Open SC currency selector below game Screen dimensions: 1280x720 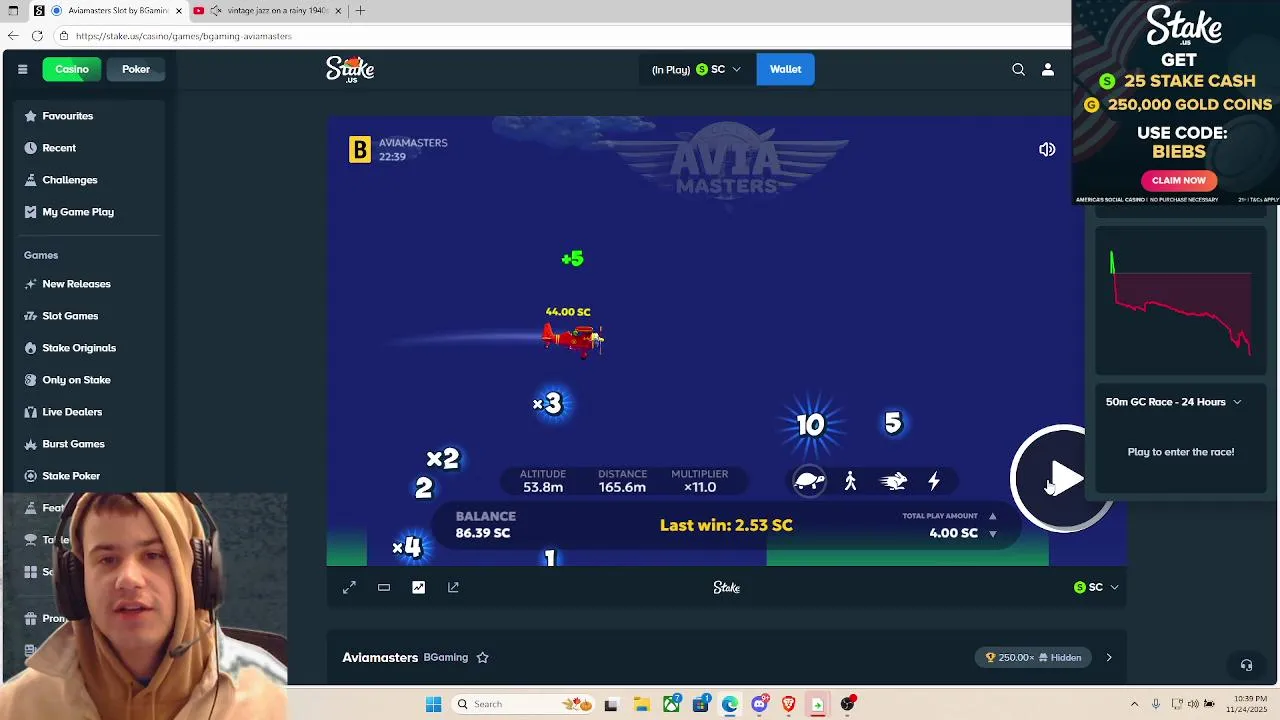1096,587
